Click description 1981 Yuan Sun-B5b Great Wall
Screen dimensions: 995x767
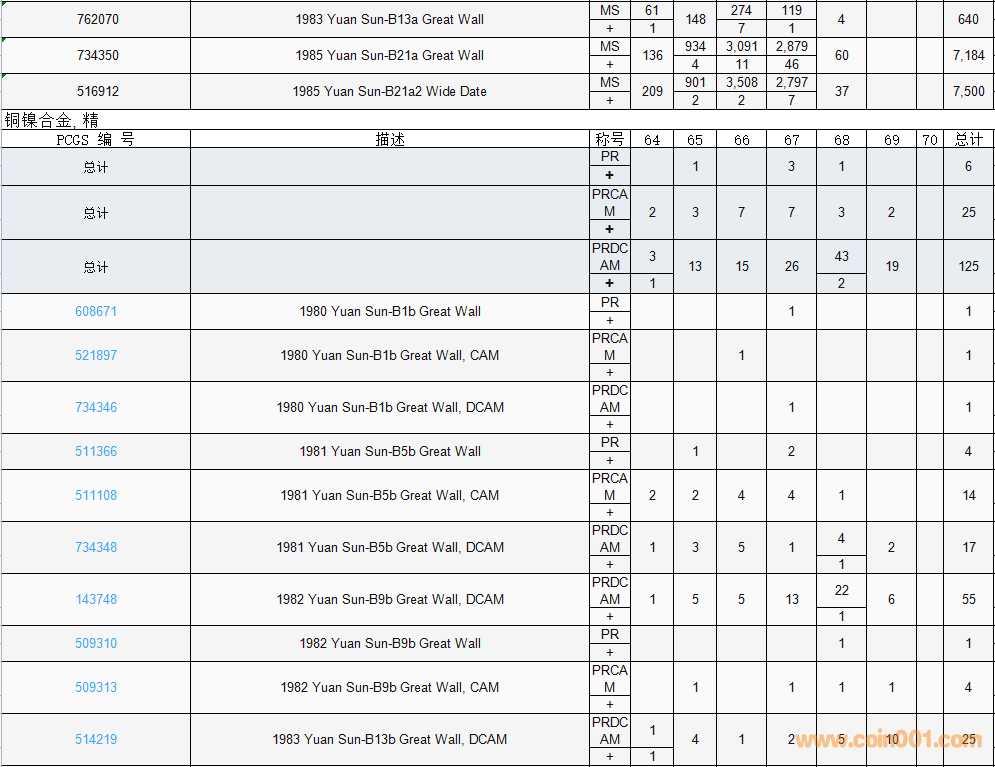tap(390, 452)
